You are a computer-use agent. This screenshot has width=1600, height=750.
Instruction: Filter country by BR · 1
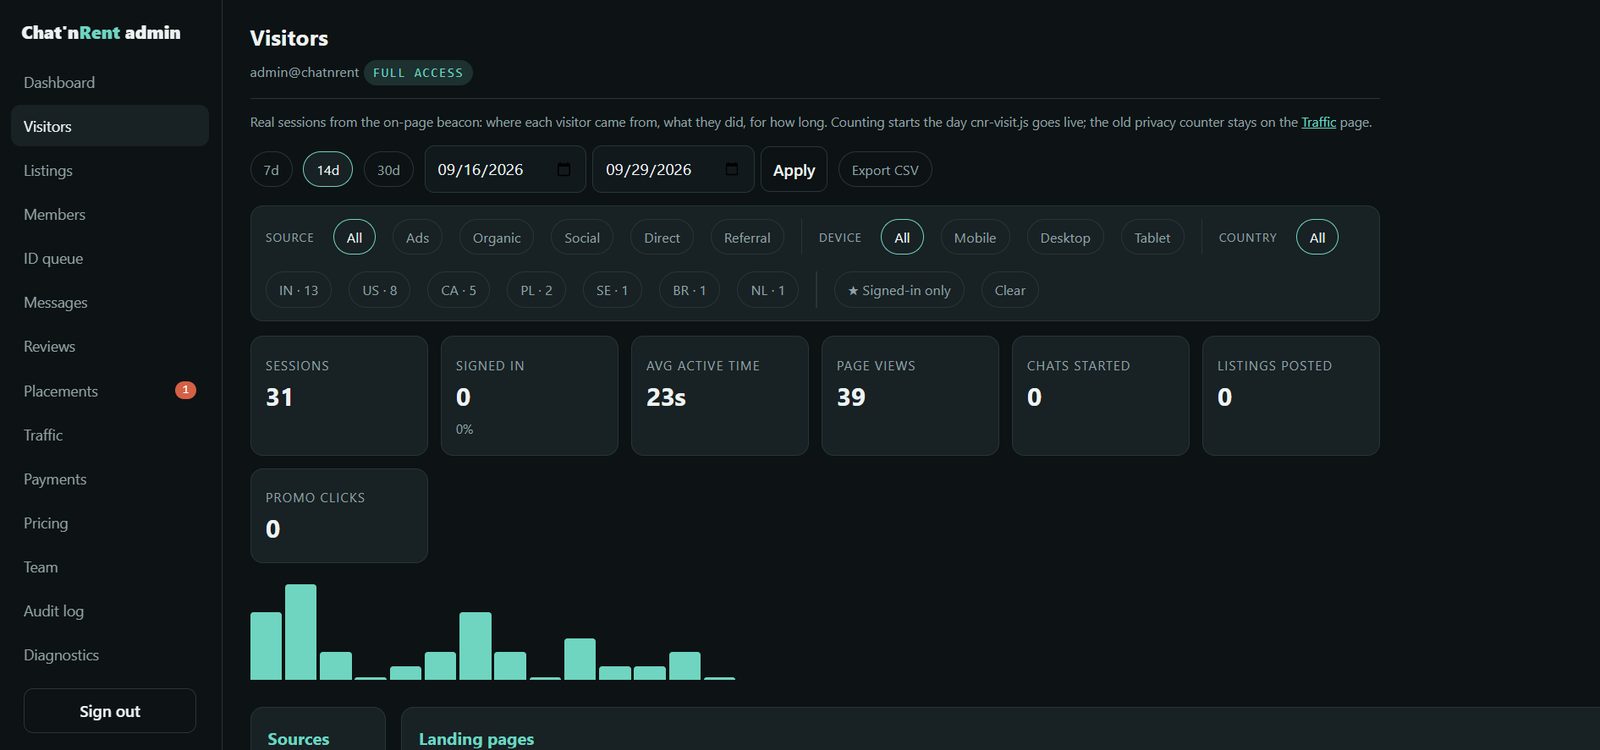coord(689,290)
